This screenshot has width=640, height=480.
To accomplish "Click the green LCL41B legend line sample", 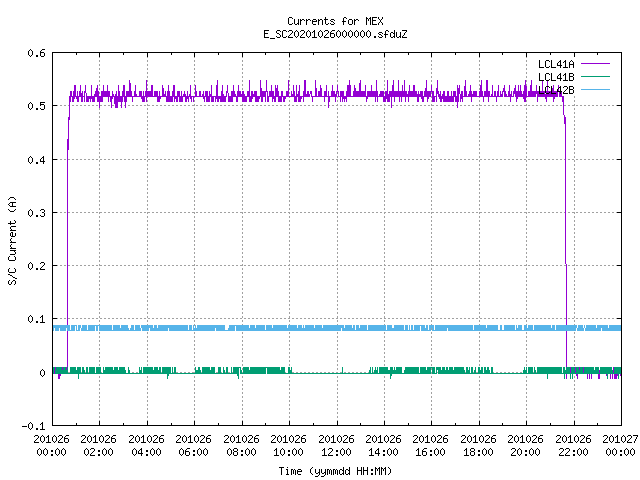I will click(x=595, y=76).
